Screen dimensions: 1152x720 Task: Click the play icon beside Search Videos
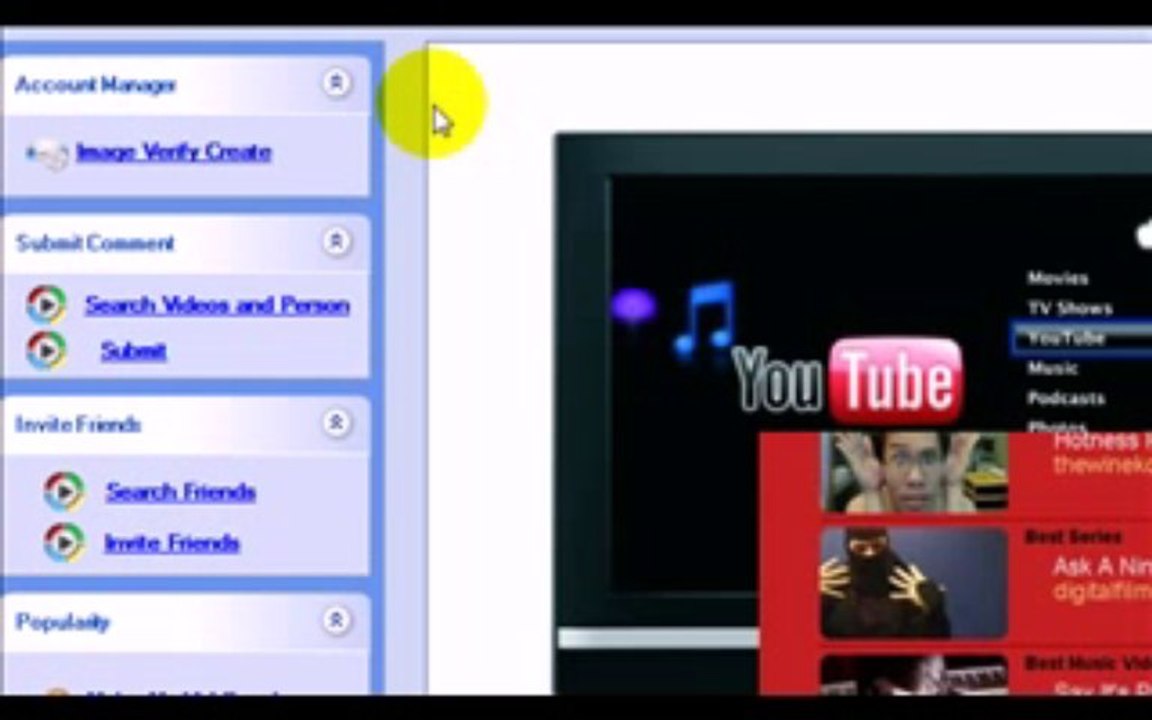tap(46, 305)
